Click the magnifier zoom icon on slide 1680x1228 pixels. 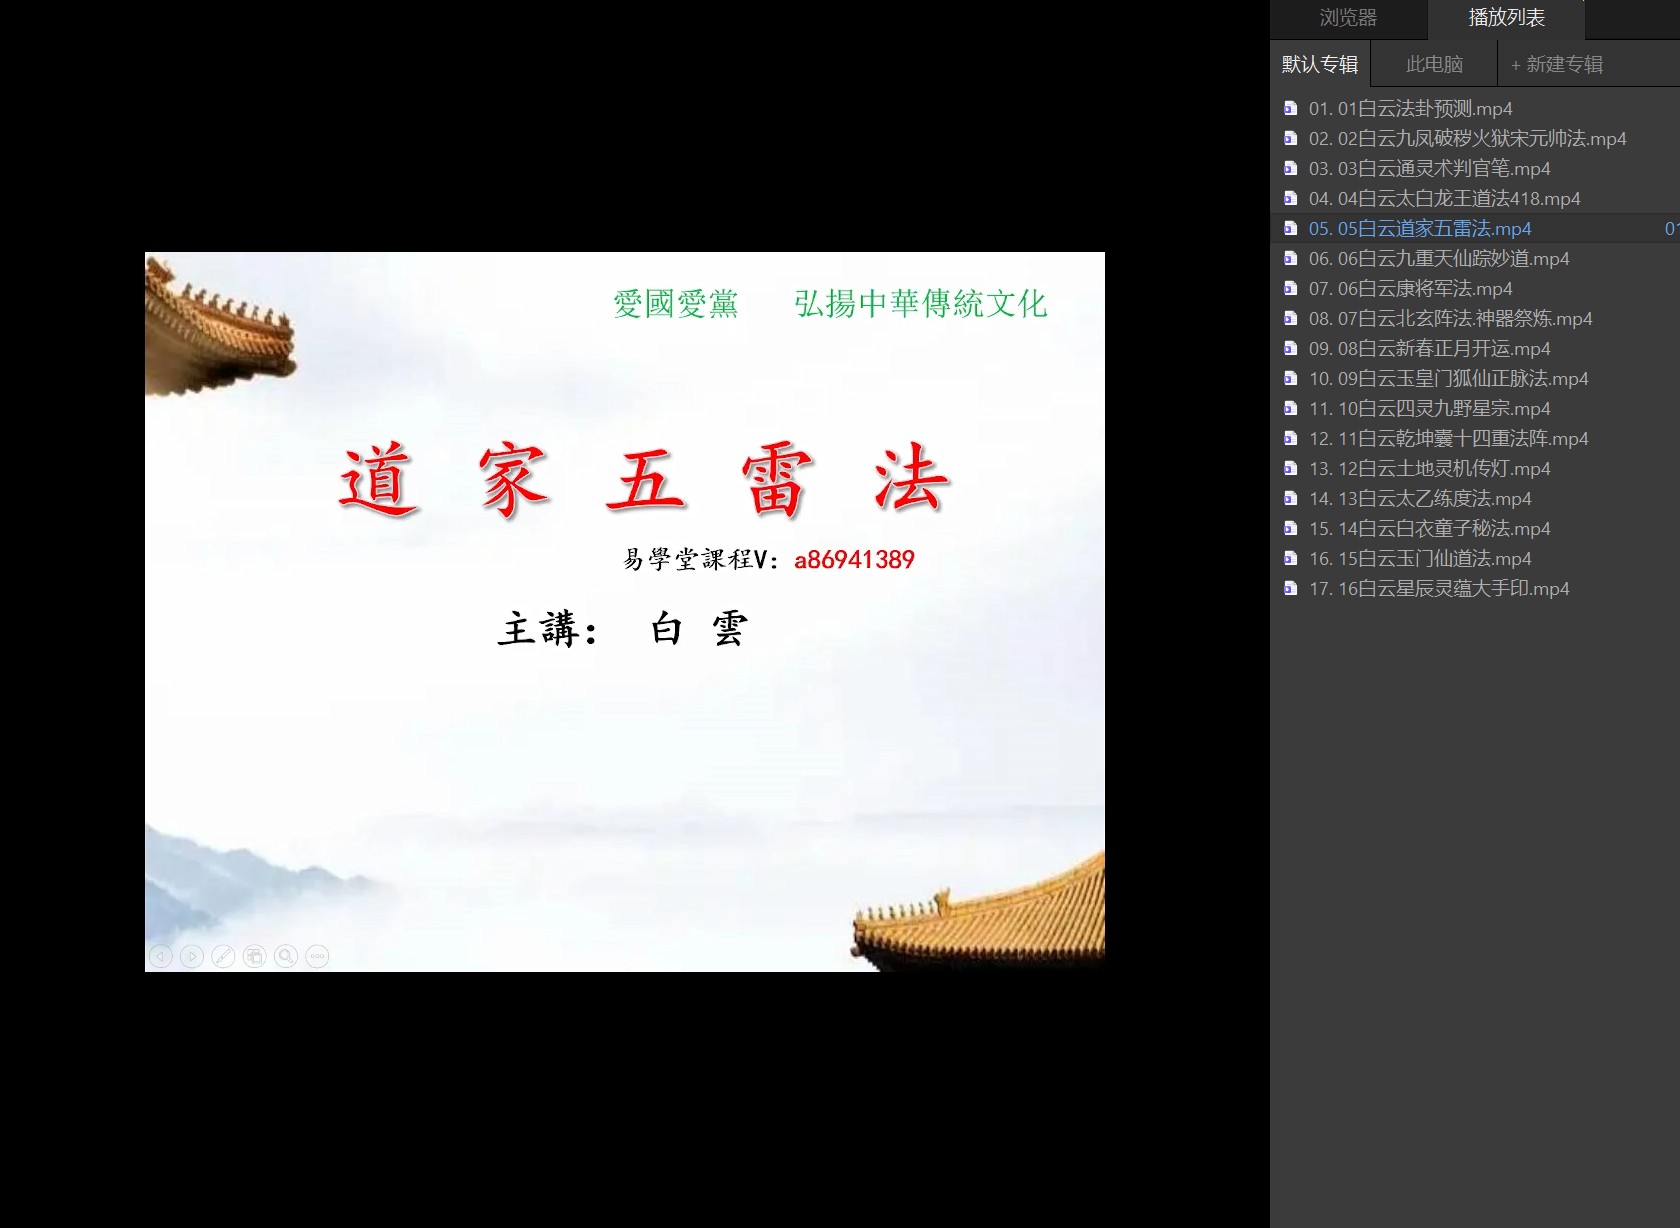(286, 957)
